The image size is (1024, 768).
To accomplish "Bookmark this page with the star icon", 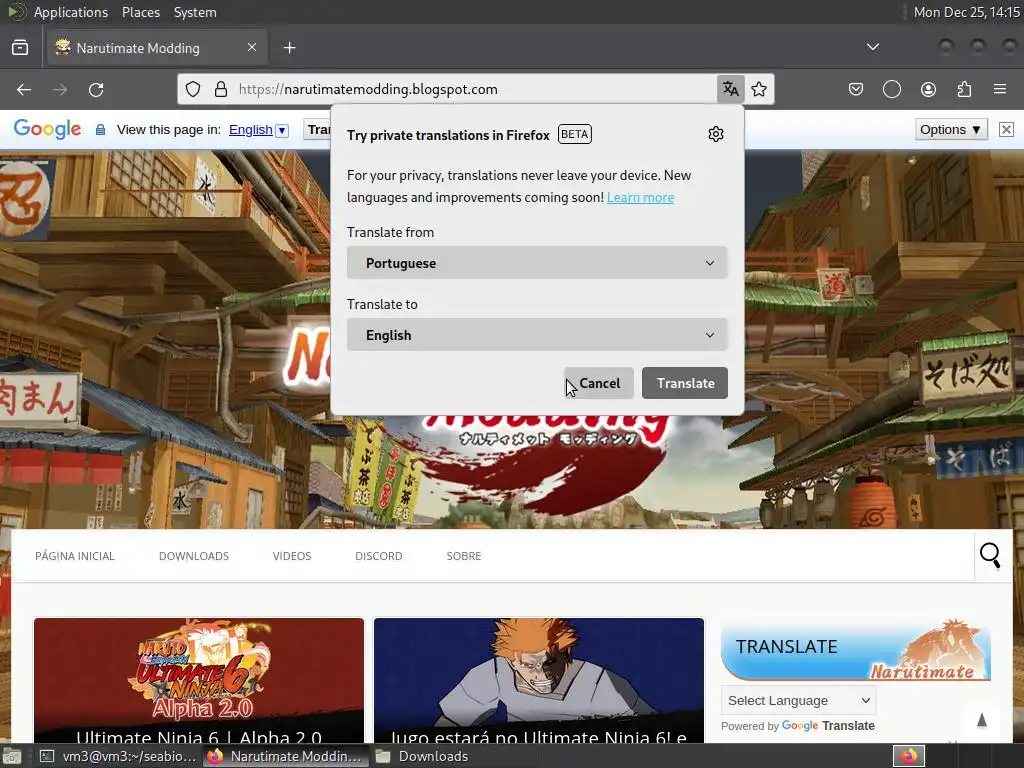I will pyautogui.click(x=759, y=89).
